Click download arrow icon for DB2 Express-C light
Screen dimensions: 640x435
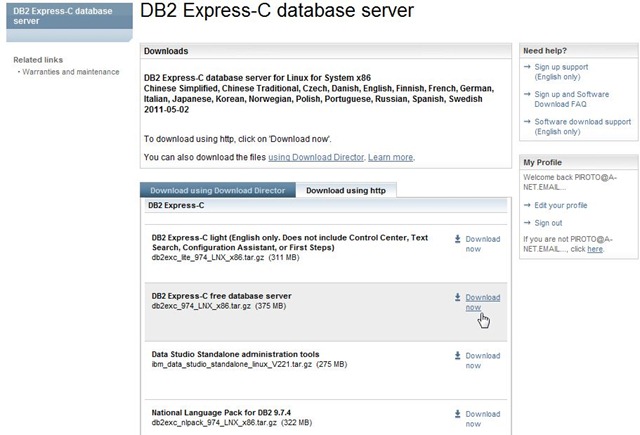point(457,239)
